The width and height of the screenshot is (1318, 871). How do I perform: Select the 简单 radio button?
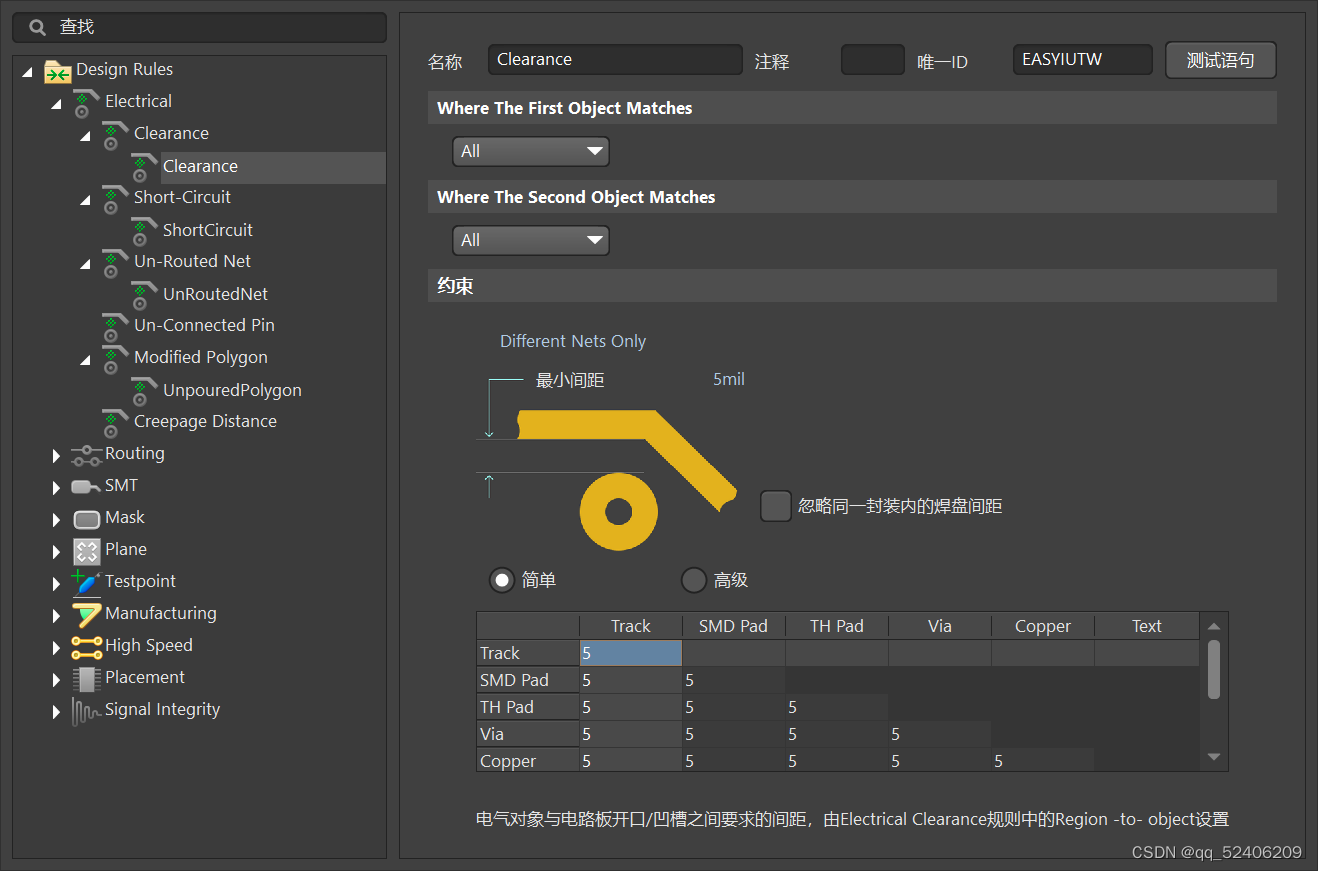(x=502, y=580)
